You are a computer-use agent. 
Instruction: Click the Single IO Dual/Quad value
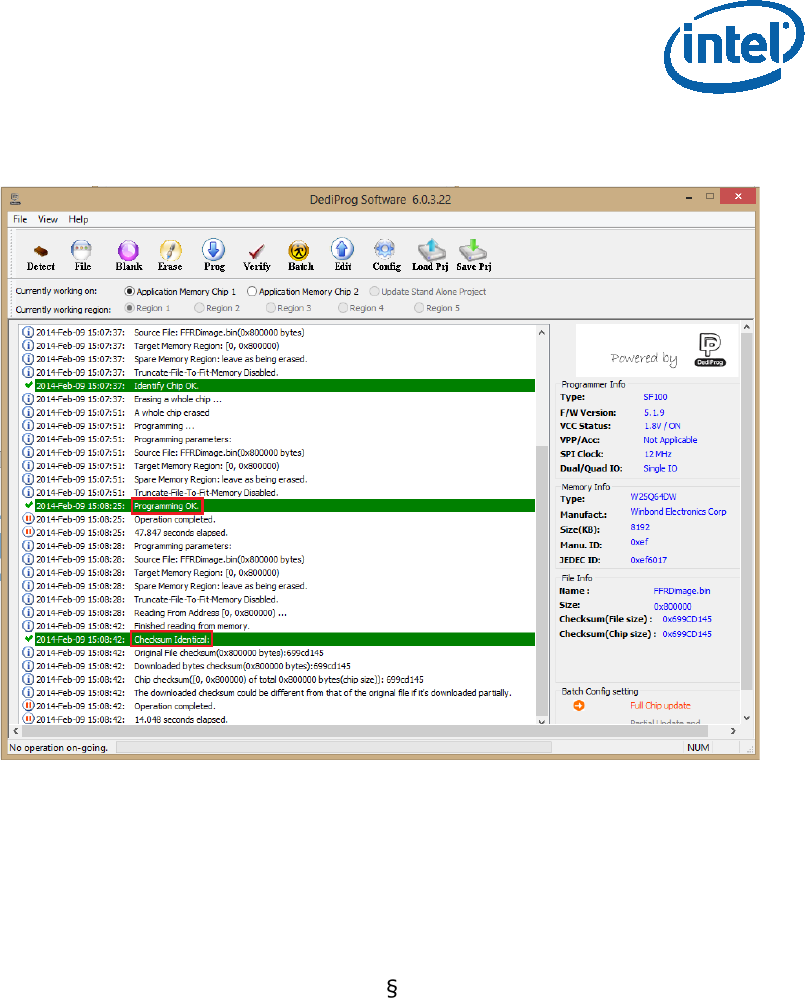point(660,468)
